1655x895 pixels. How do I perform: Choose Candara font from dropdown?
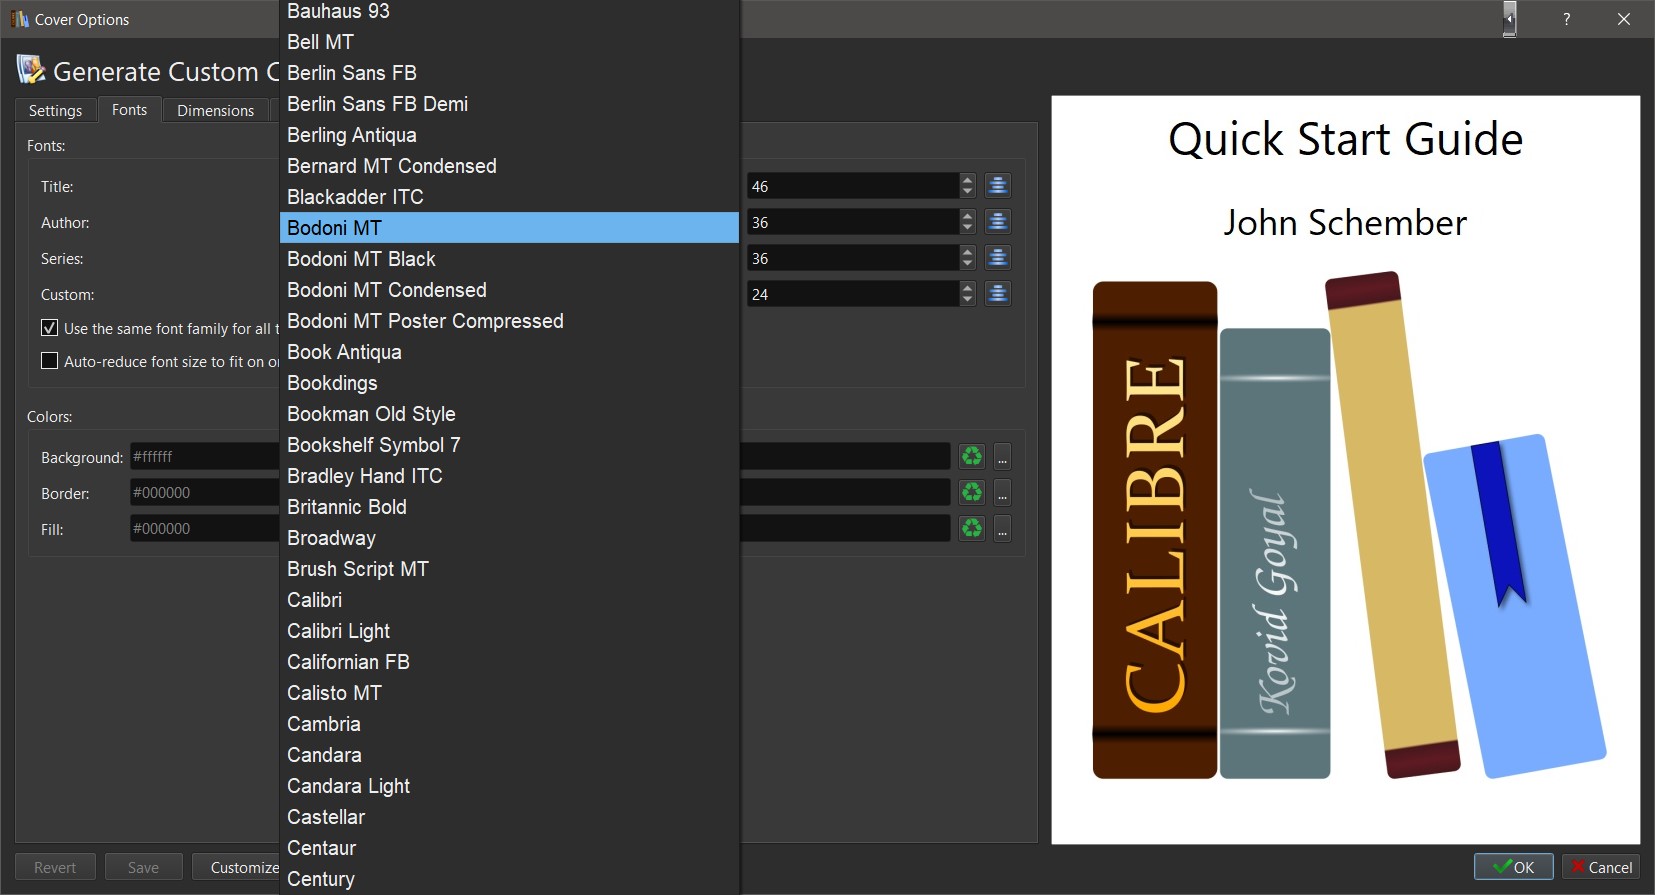509,755
